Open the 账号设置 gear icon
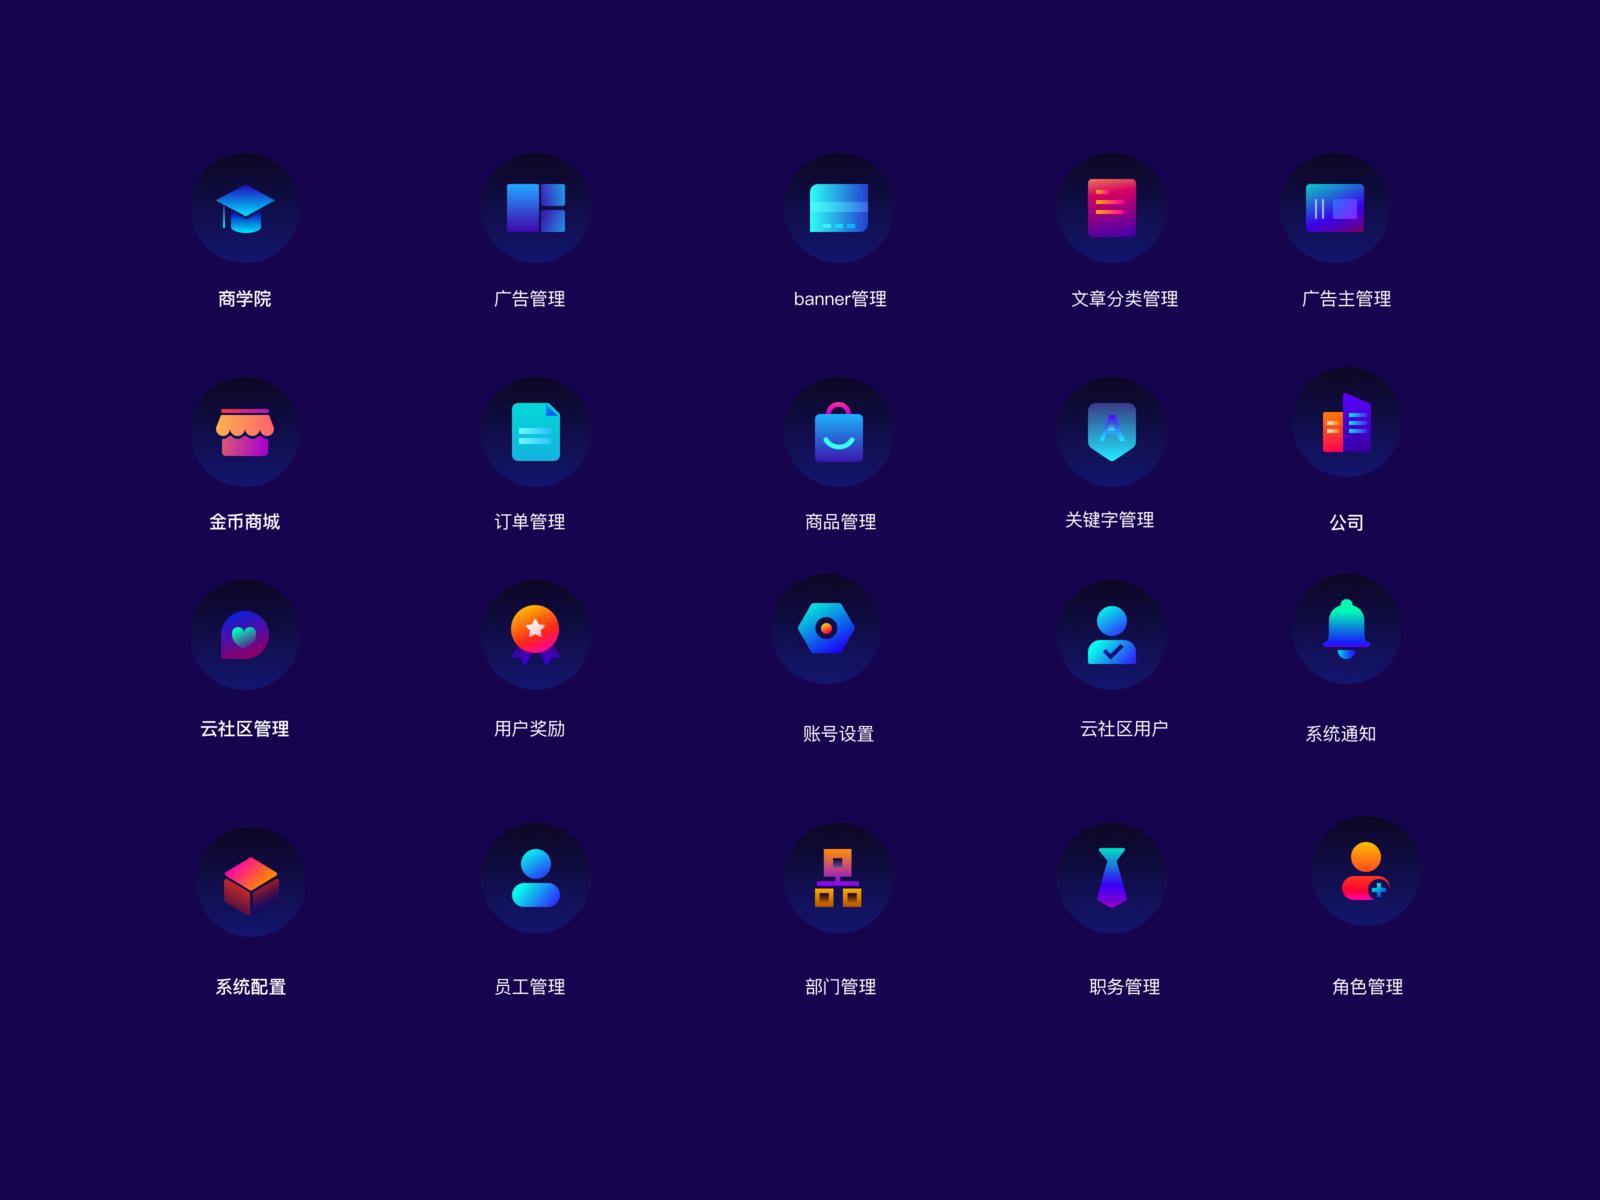1600x1200 pixels. (x=826, y=628)
